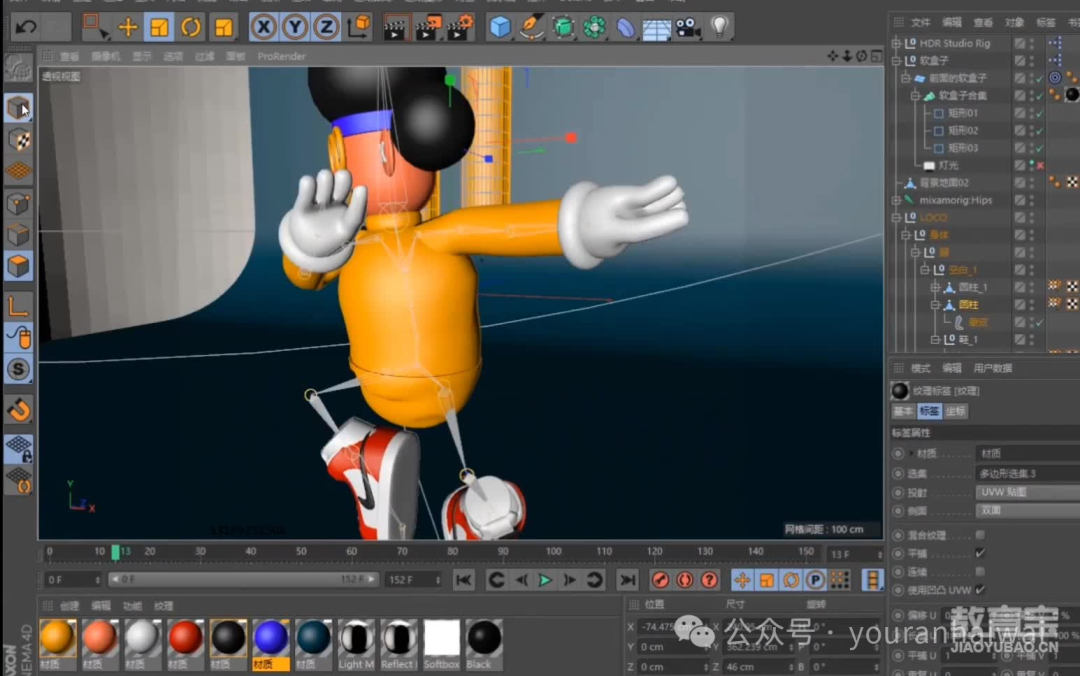Toggle the Autokeying button
Screen dimensions: 1080x676
tap(685, 580)
